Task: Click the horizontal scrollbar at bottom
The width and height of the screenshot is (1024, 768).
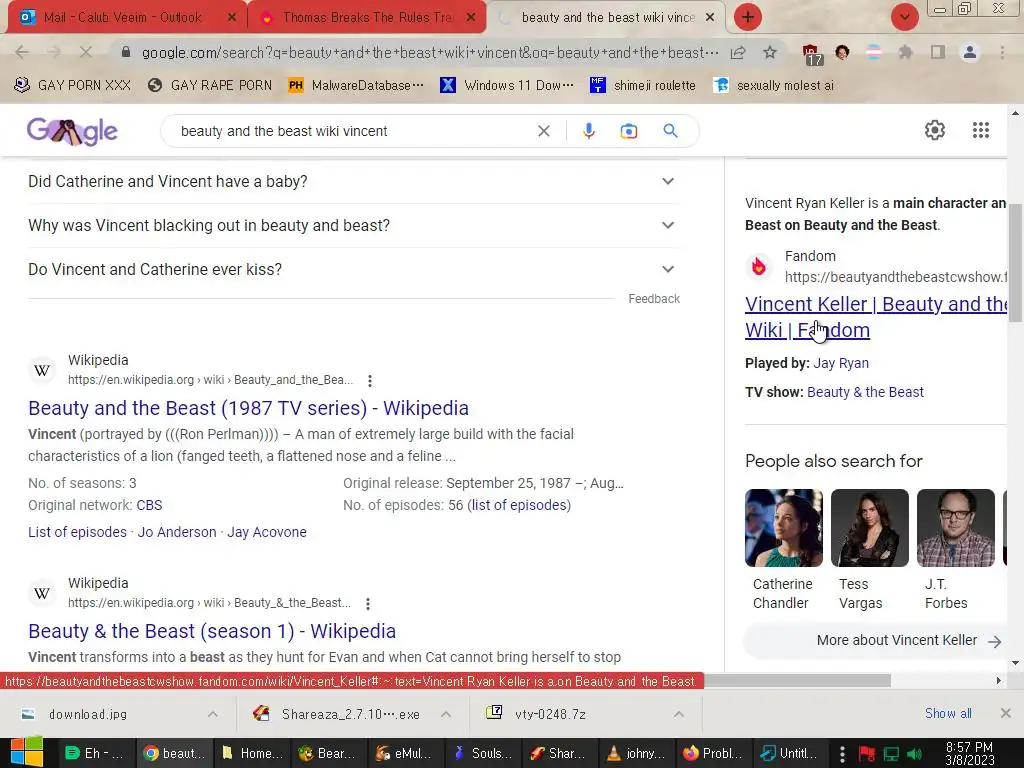Action: [797, 680]
